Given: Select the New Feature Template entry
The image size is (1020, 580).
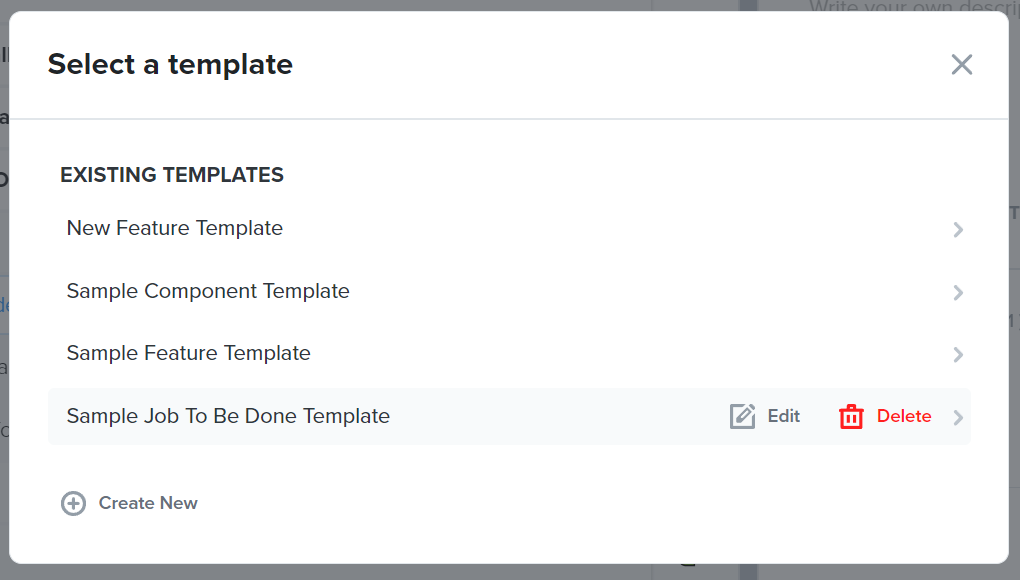Looking at the screenshot, I should (x=174, y=228).
